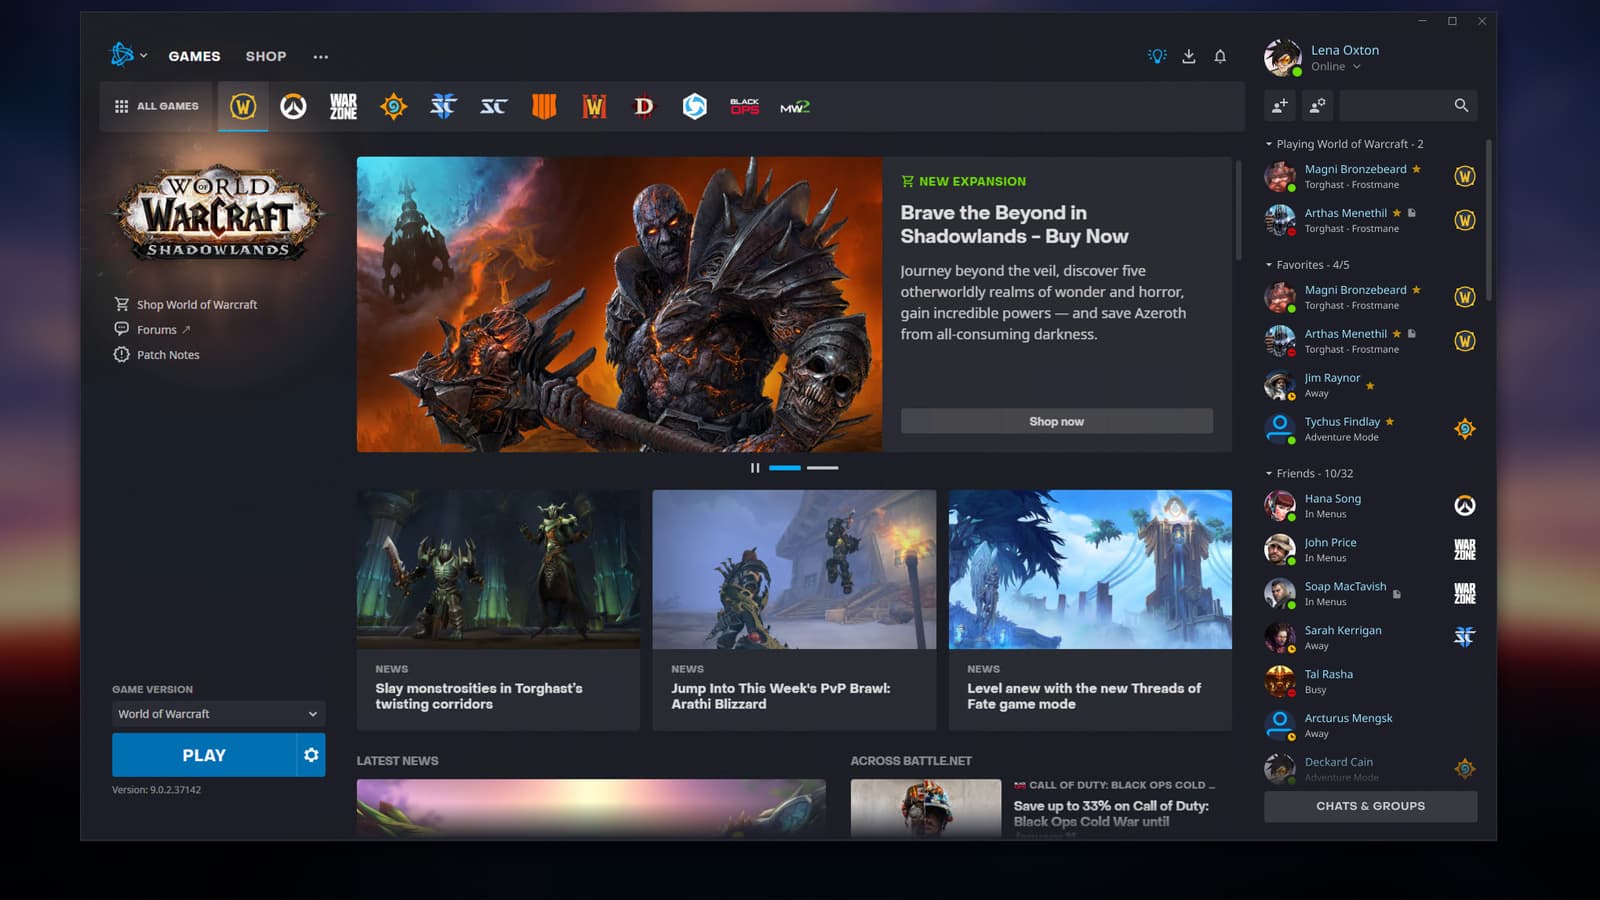Click Lena Oxton's profile avatar
1600x900 pixels.
click(1282, 58)
